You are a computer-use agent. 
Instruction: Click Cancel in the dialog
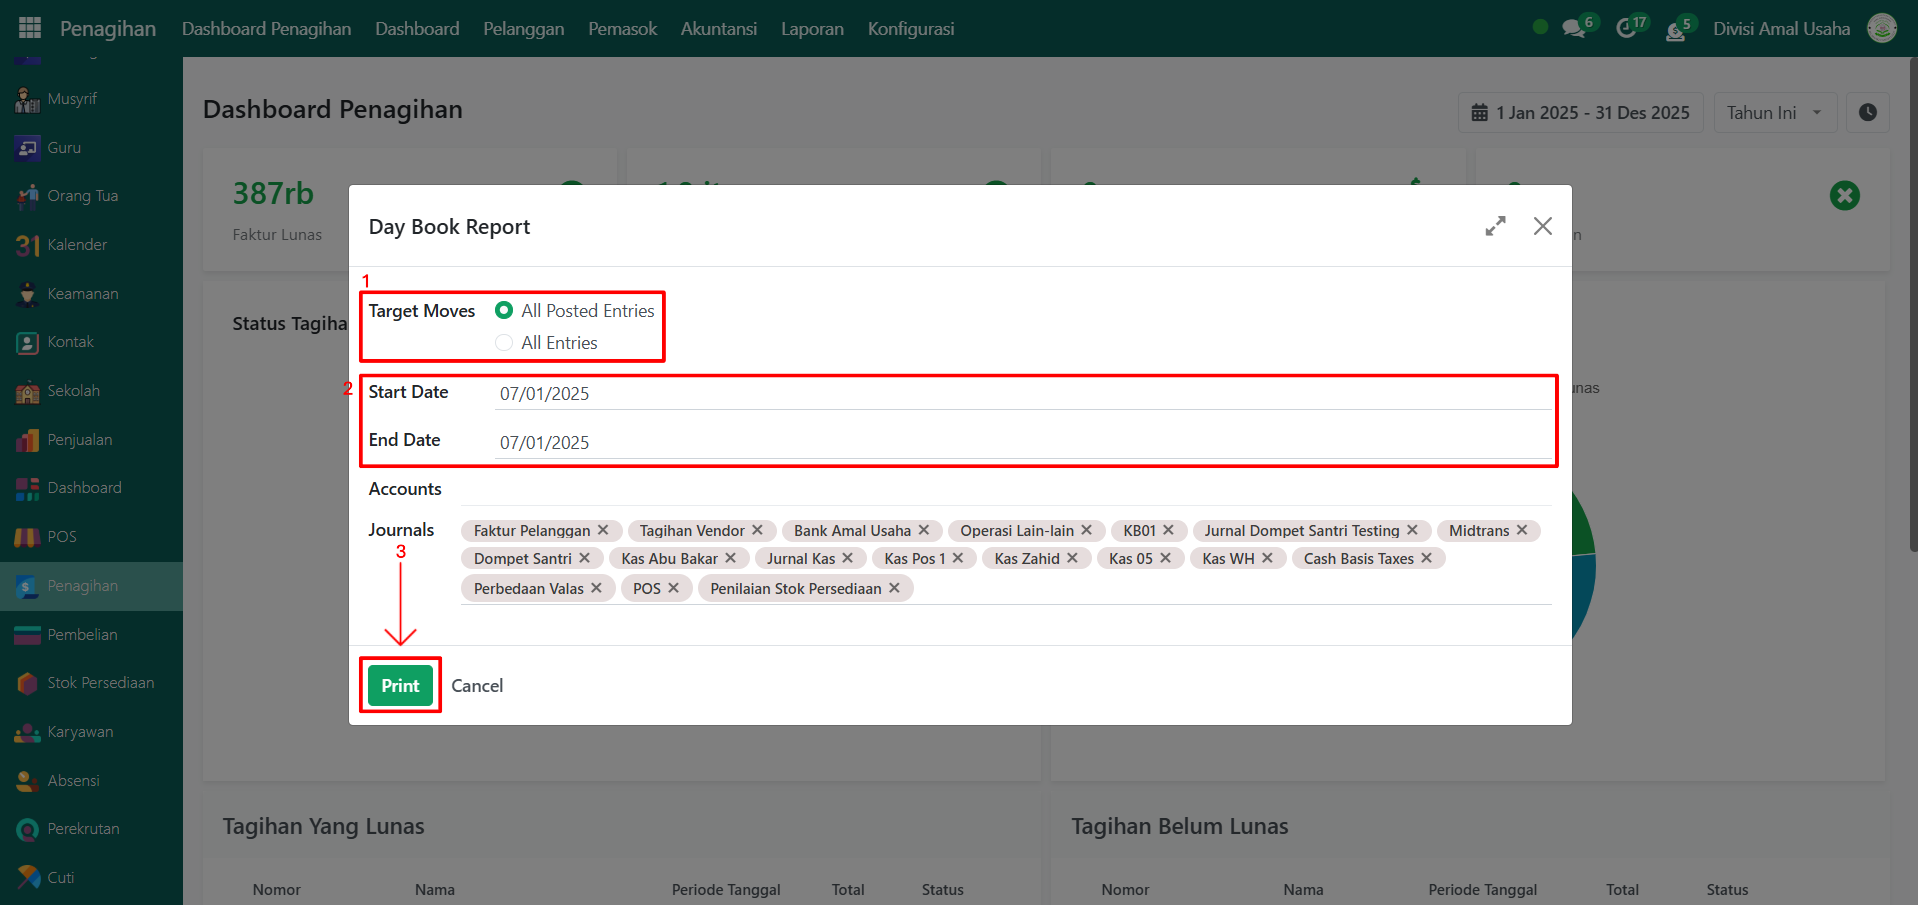click(x=477, y=686)
